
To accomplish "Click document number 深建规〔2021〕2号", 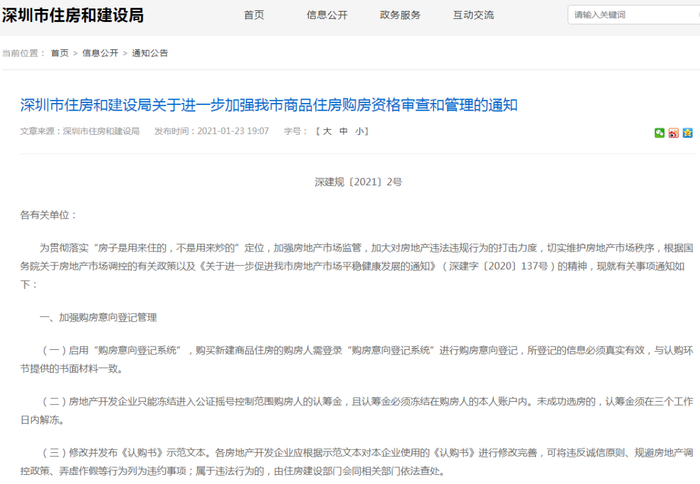I will (358, 182).
